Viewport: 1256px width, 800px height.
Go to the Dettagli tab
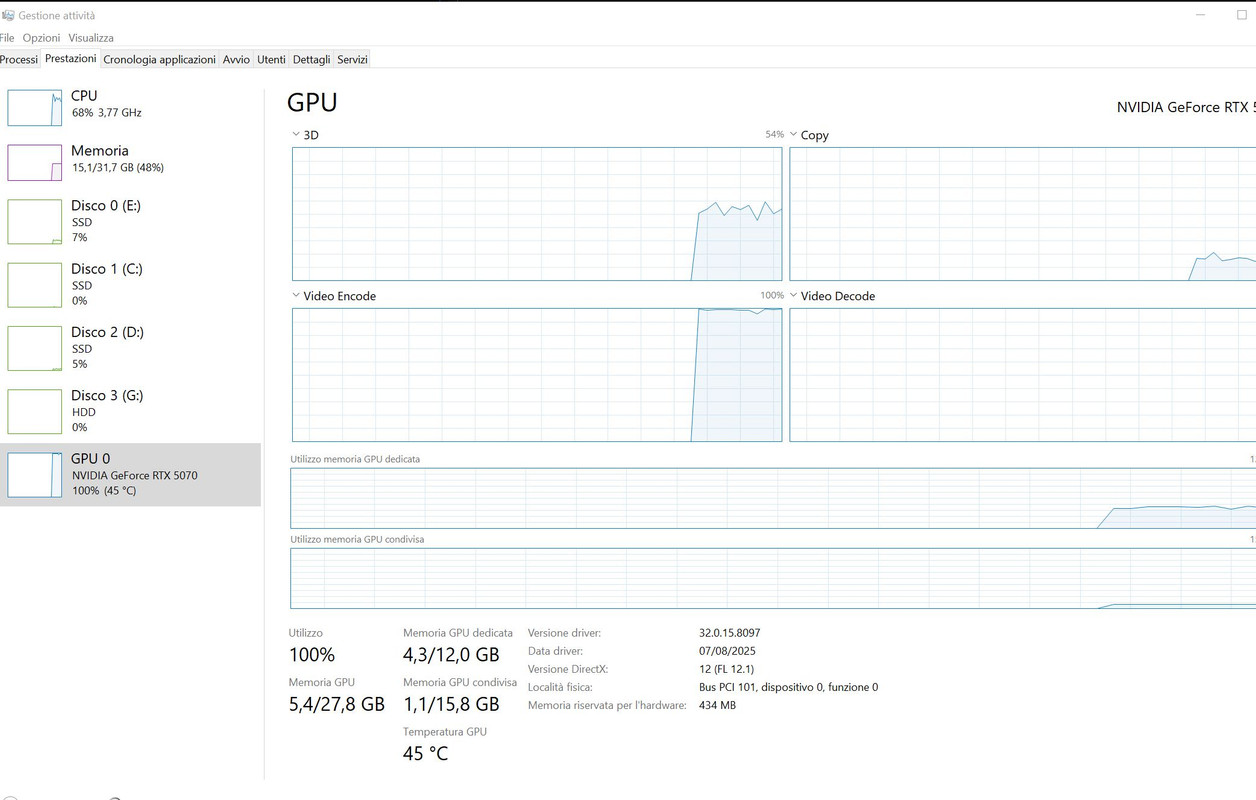tap(311, 60)
